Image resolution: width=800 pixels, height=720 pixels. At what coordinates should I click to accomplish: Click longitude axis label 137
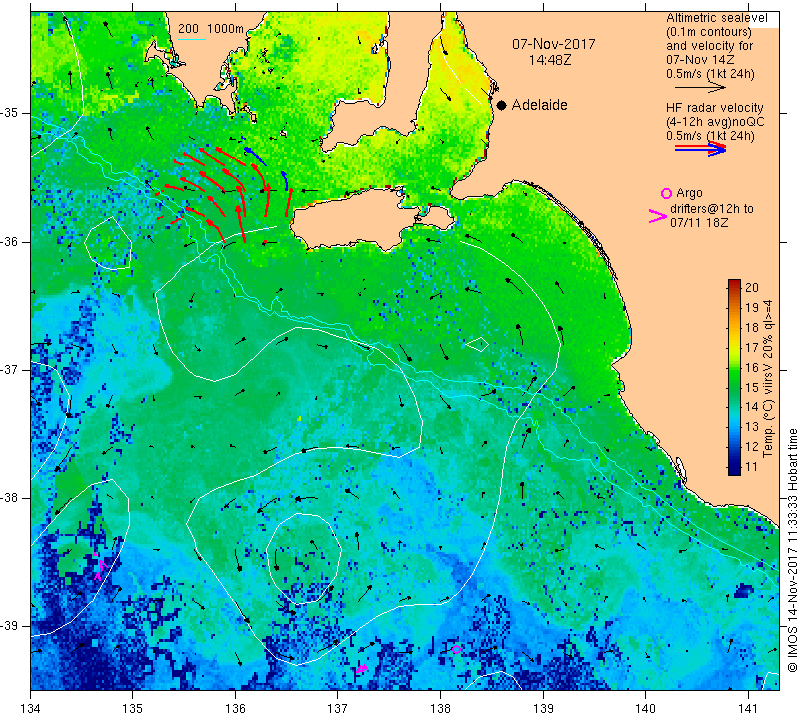338,709
